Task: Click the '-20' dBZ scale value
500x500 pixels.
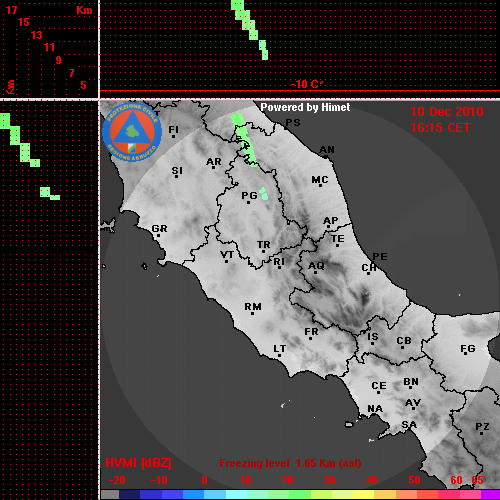Action: pyautogui.click(x=117, y=480)
